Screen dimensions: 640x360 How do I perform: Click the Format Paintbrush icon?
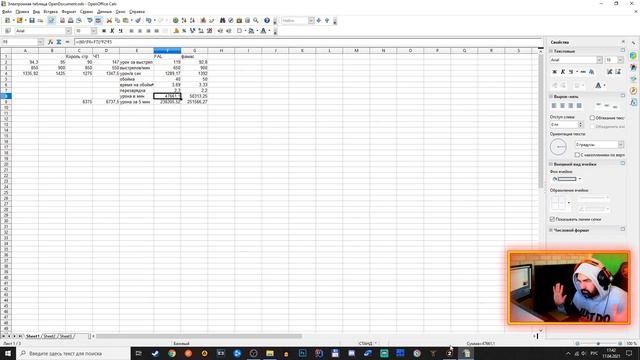click(x=138, y=20)
